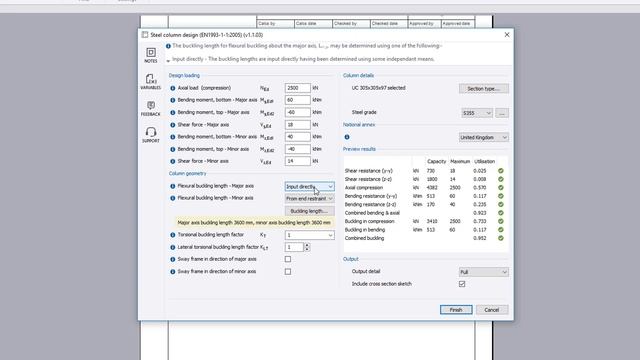Image resolution: width=640 pixels, height=360 pixels.
Task: Click info icon beside Shear force - Minor axis
Action: (173, 162)
